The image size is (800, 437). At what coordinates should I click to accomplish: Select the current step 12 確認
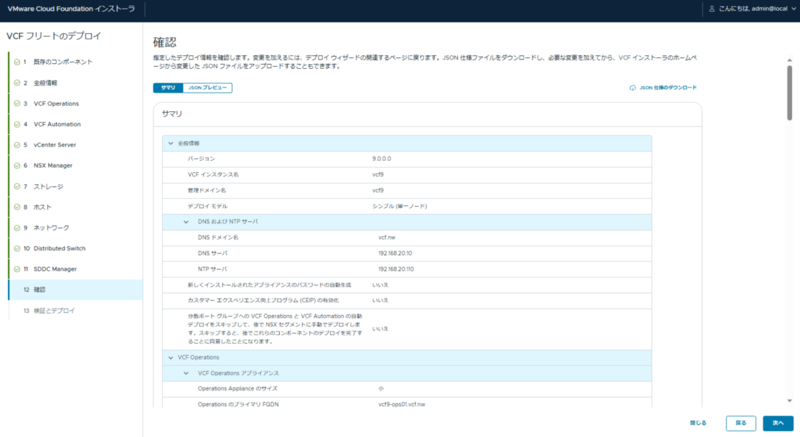[x=76, y=290]
